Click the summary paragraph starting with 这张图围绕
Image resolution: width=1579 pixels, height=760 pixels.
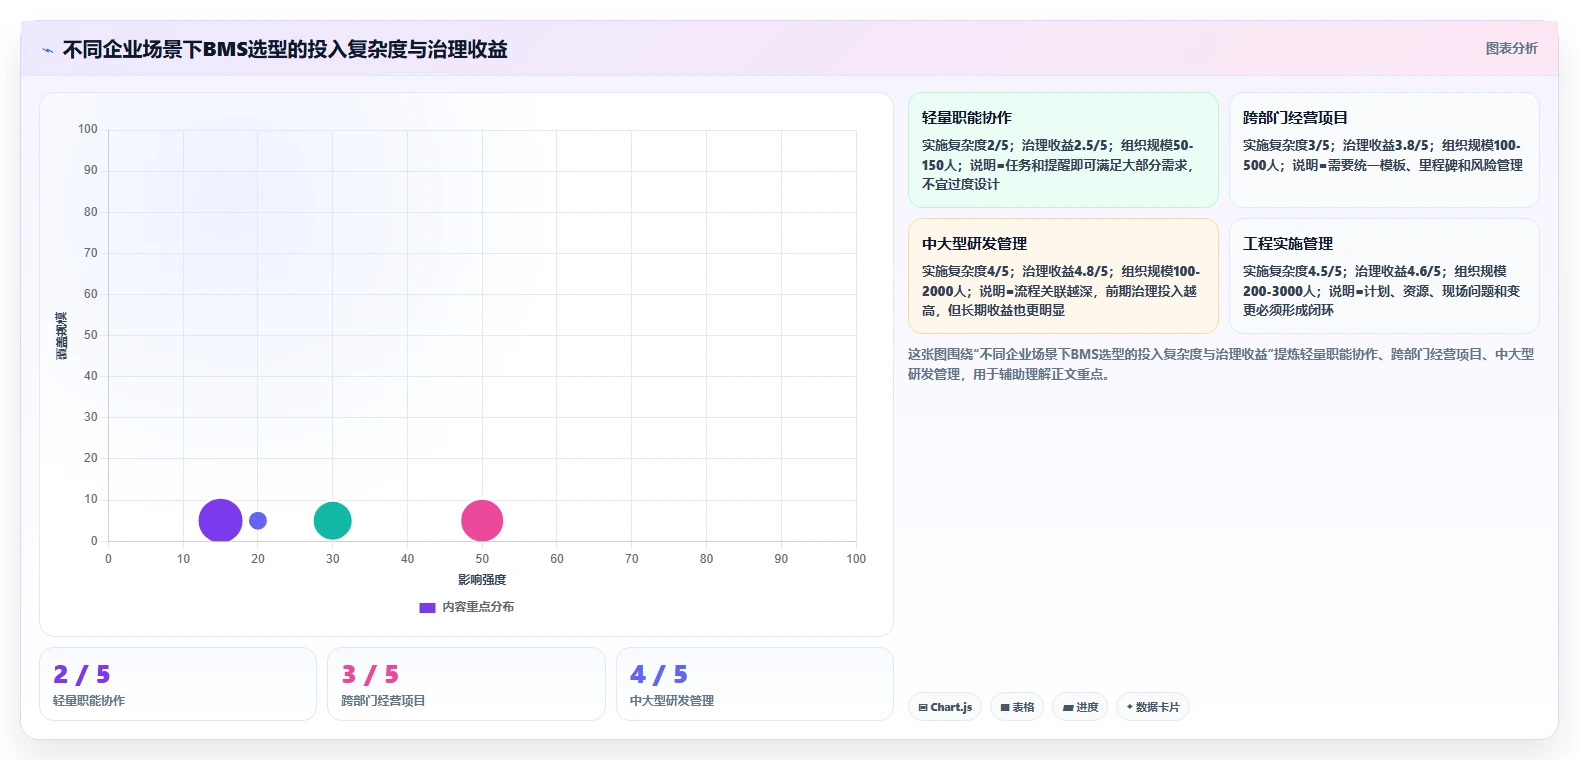pyautogui.click(x=1221, y=364)
